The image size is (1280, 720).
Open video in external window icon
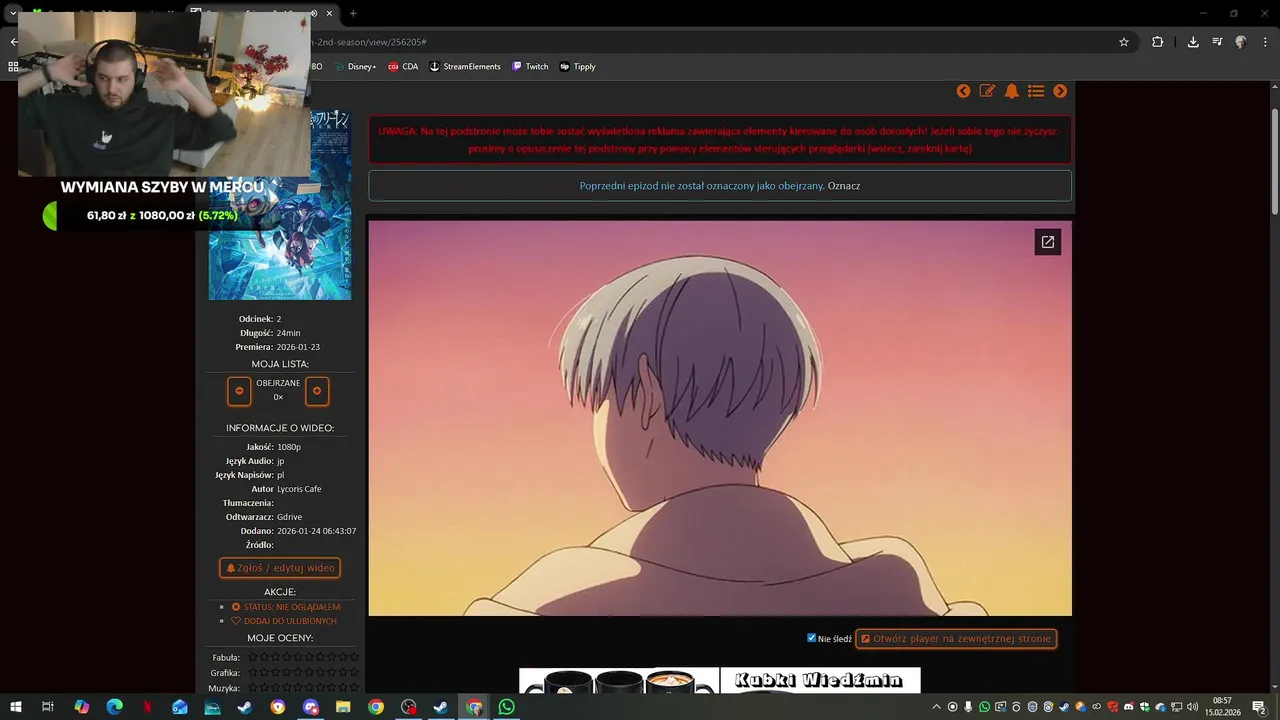[1047, 242]
